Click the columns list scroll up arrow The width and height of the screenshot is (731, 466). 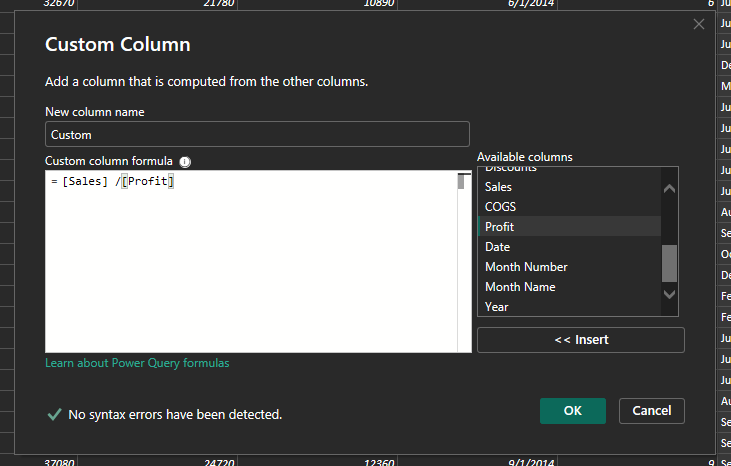pos(669,189)
